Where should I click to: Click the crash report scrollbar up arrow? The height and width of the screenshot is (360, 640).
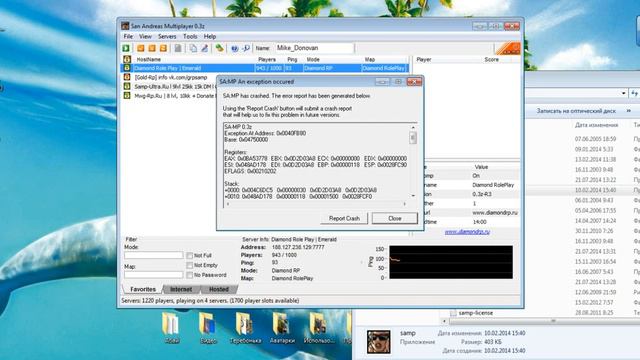tap(413, 127)
